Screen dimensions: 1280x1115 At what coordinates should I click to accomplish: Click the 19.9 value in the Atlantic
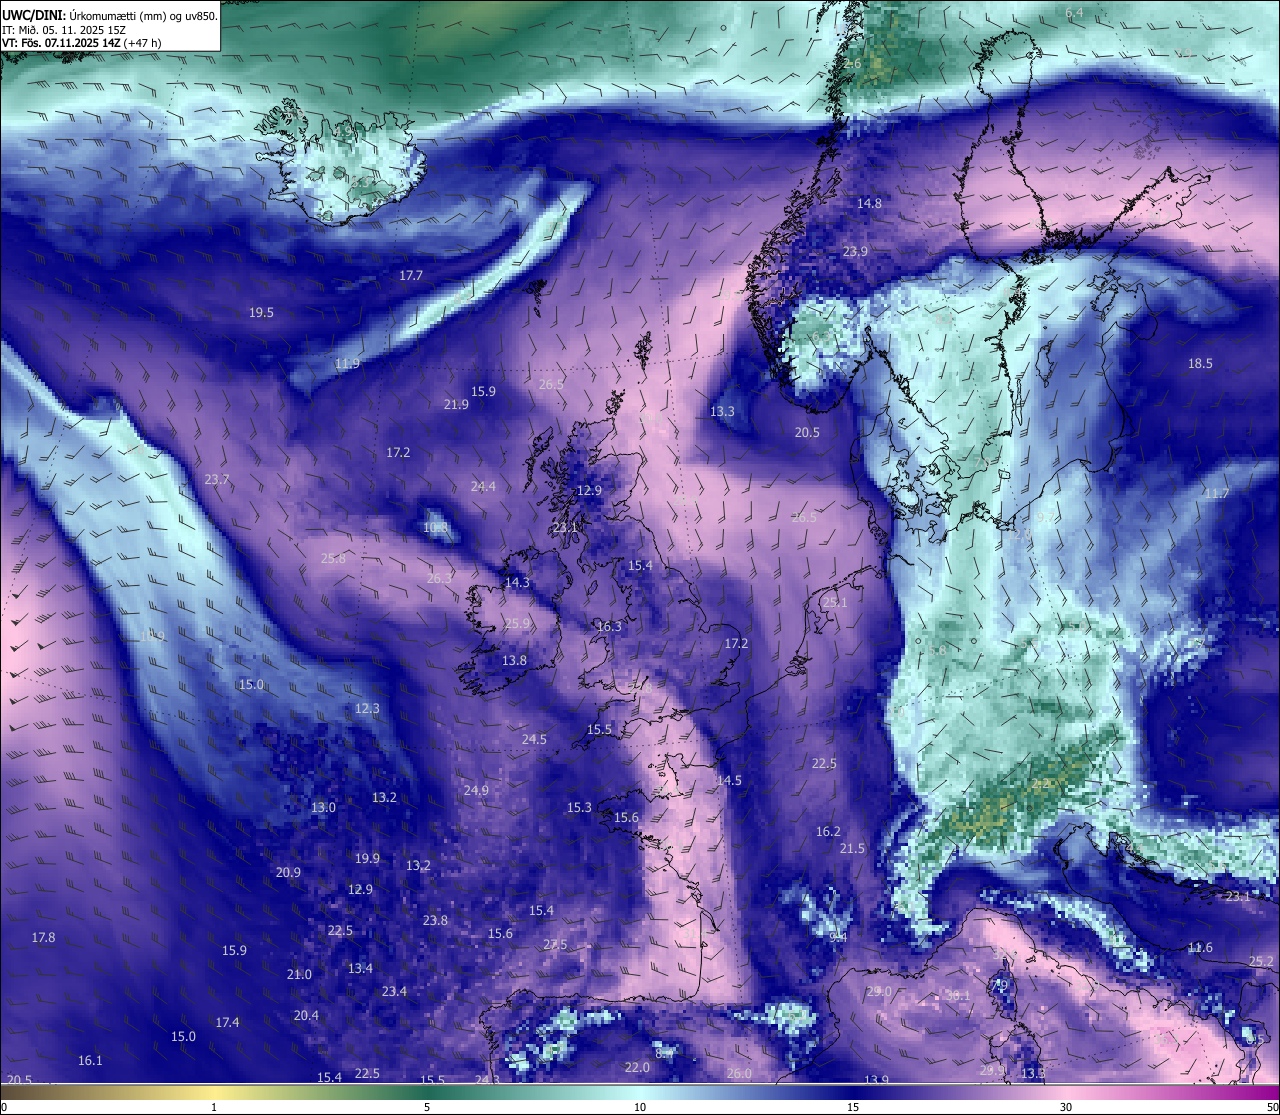coord(367,859)
